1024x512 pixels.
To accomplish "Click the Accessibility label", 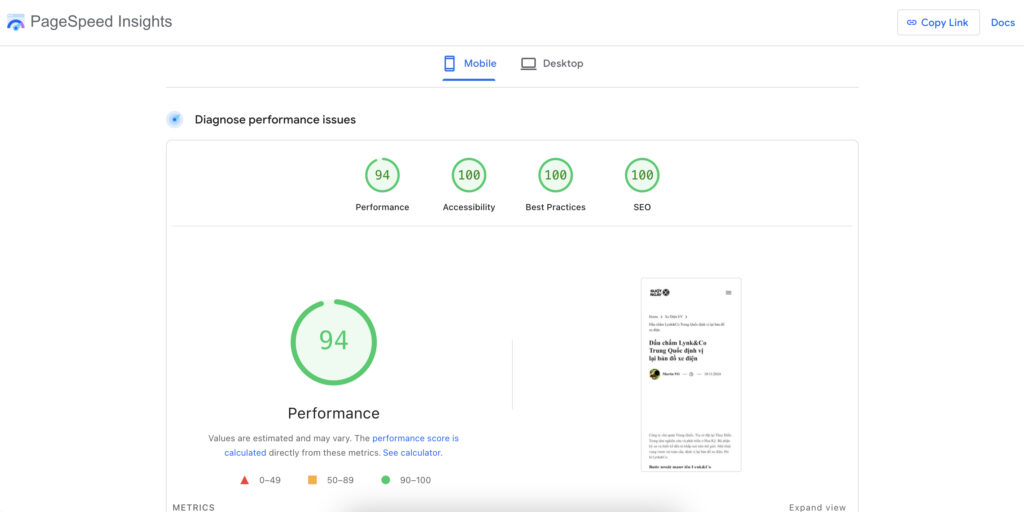I will pos(469,207).
